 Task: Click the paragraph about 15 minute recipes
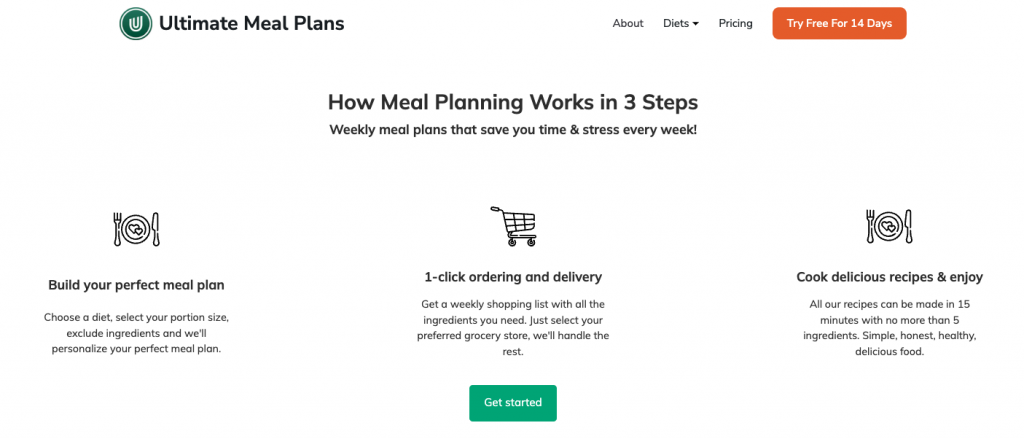click(x=889, y=327)
